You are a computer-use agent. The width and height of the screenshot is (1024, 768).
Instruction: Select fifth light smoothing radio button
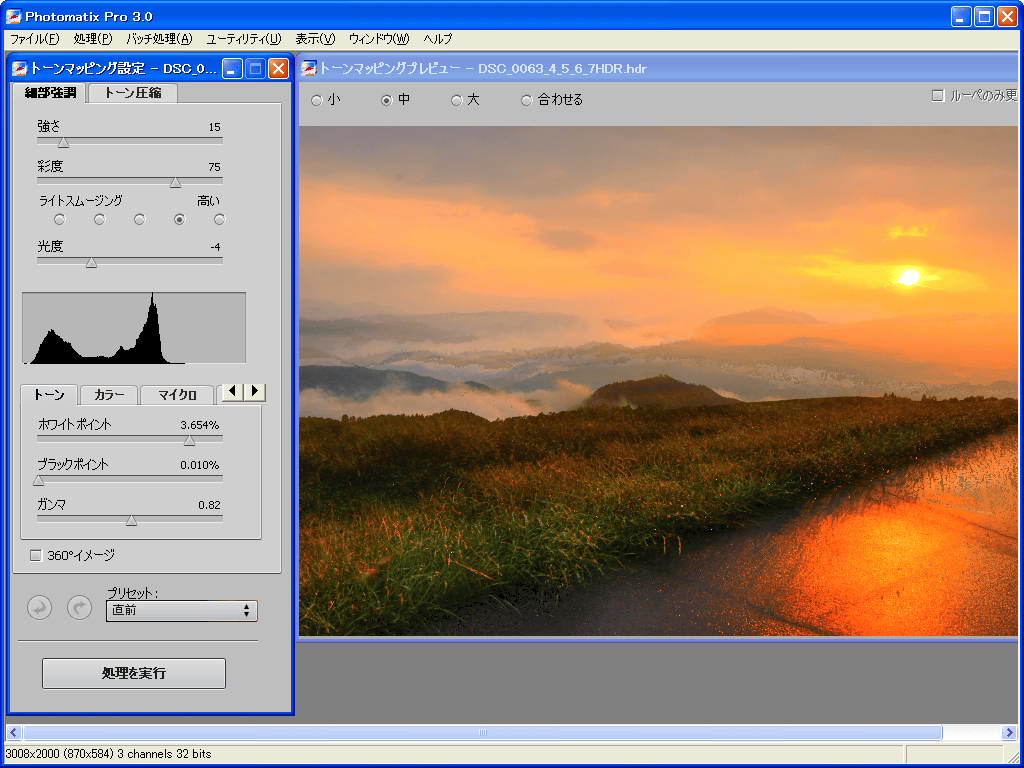[x=219, y=219]
